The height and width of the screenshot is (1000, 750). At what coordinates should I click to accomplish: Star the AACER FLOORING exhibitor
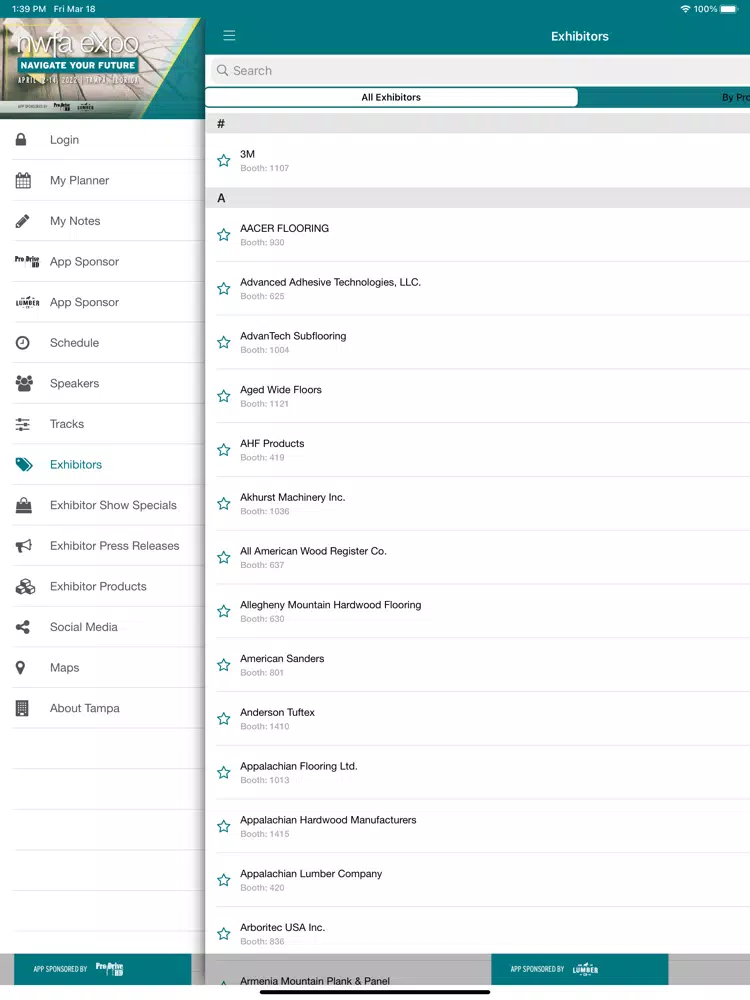coord(223,235)
